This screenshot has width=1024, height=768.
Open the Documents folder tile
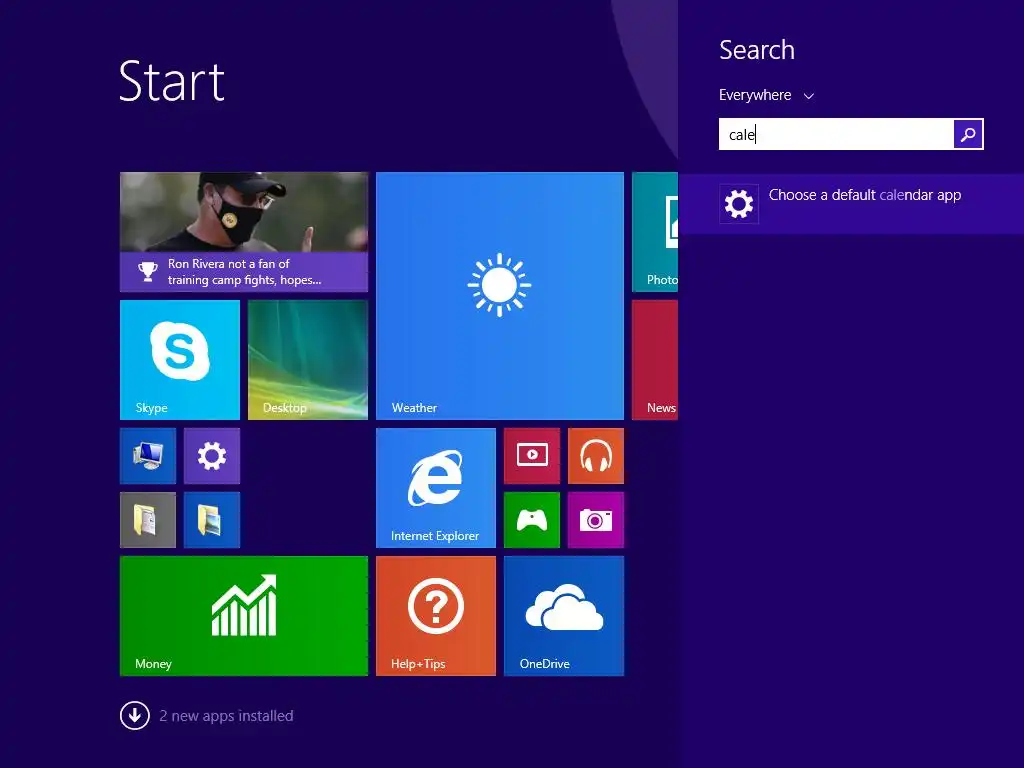(x=148, y=520)
